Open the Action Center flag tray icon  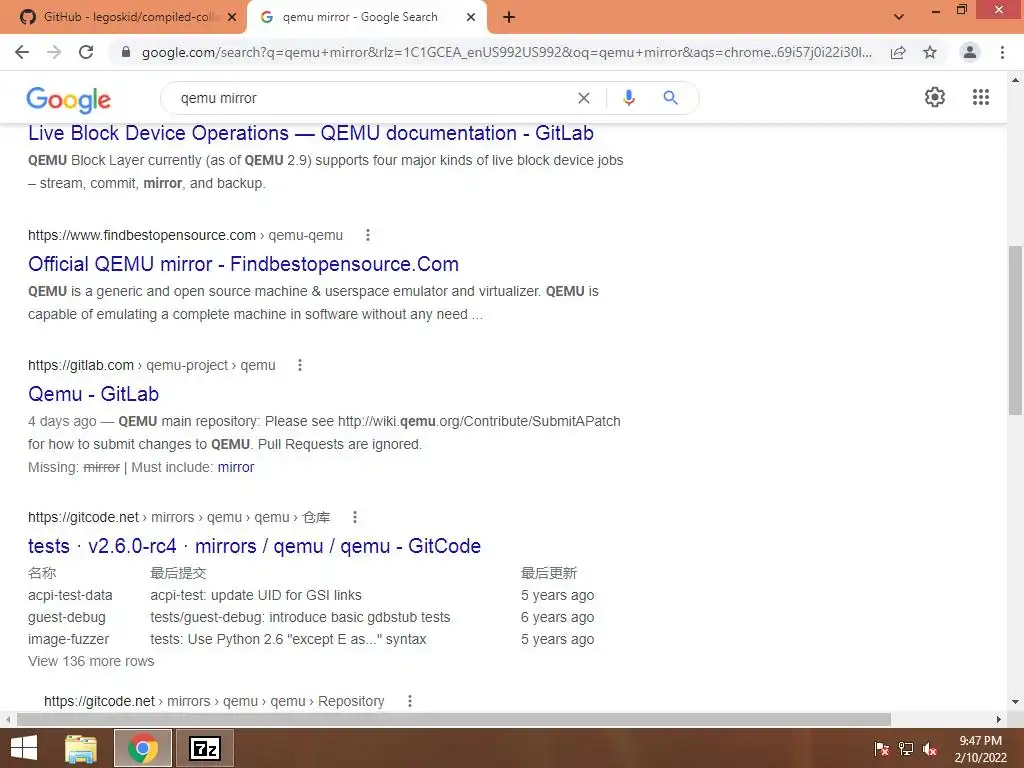882,749
